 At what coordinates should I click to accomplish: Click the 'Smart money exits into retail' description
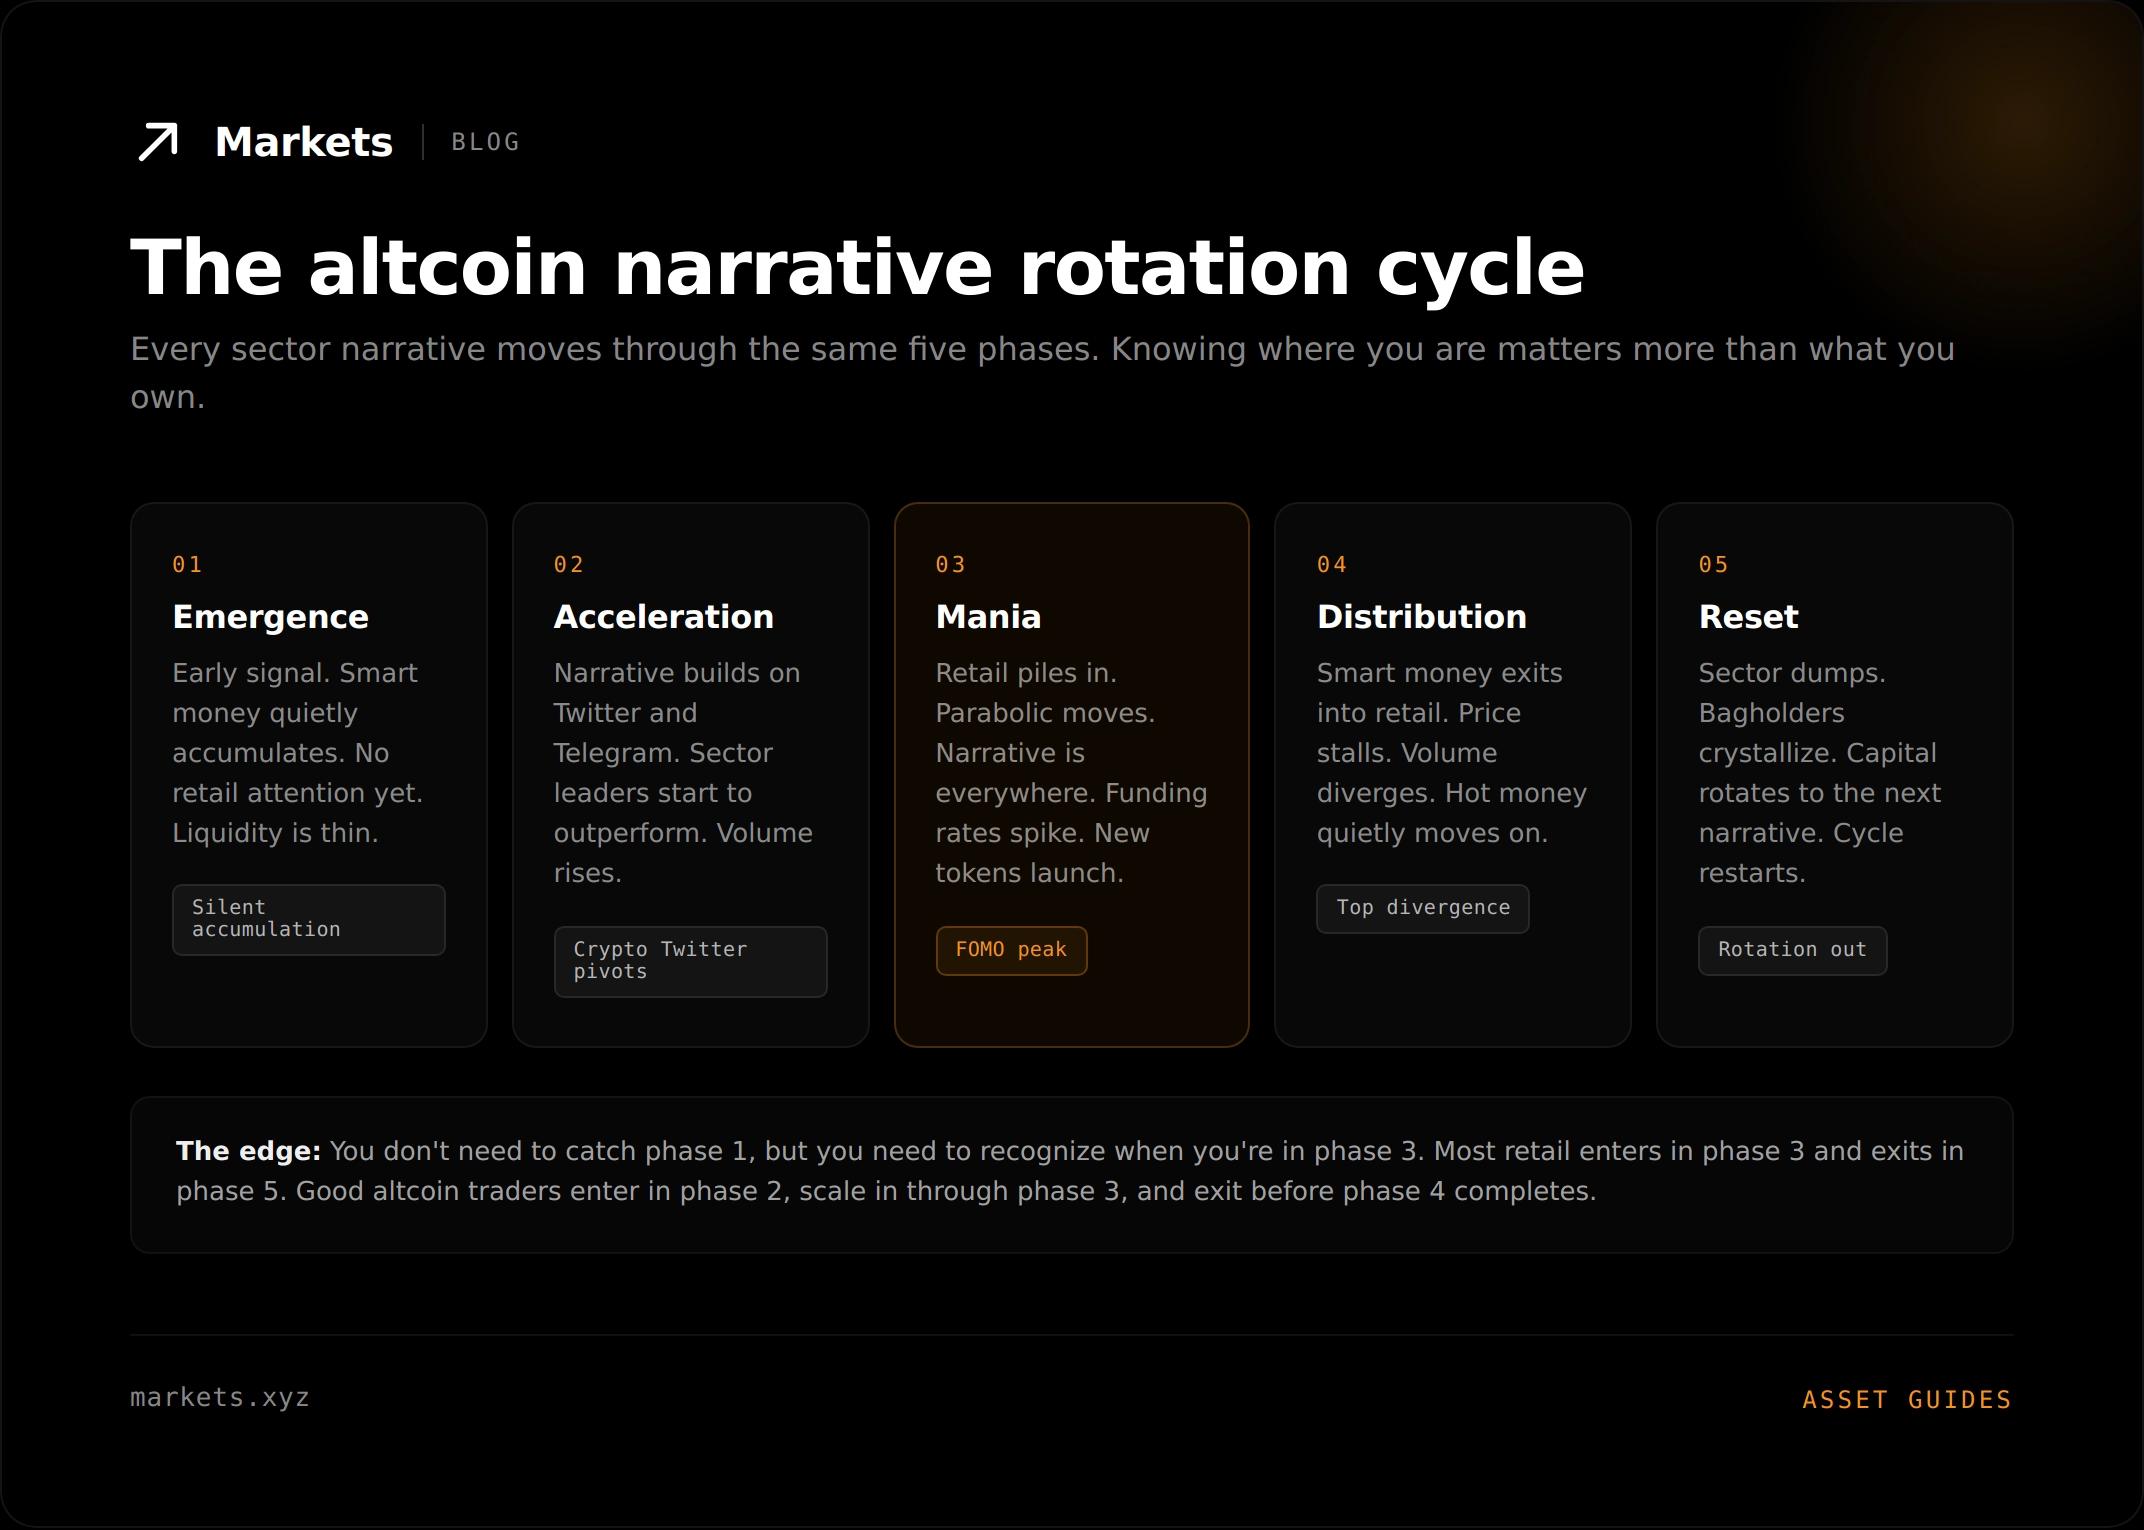pyautogui.click(x=1452, y=753)
